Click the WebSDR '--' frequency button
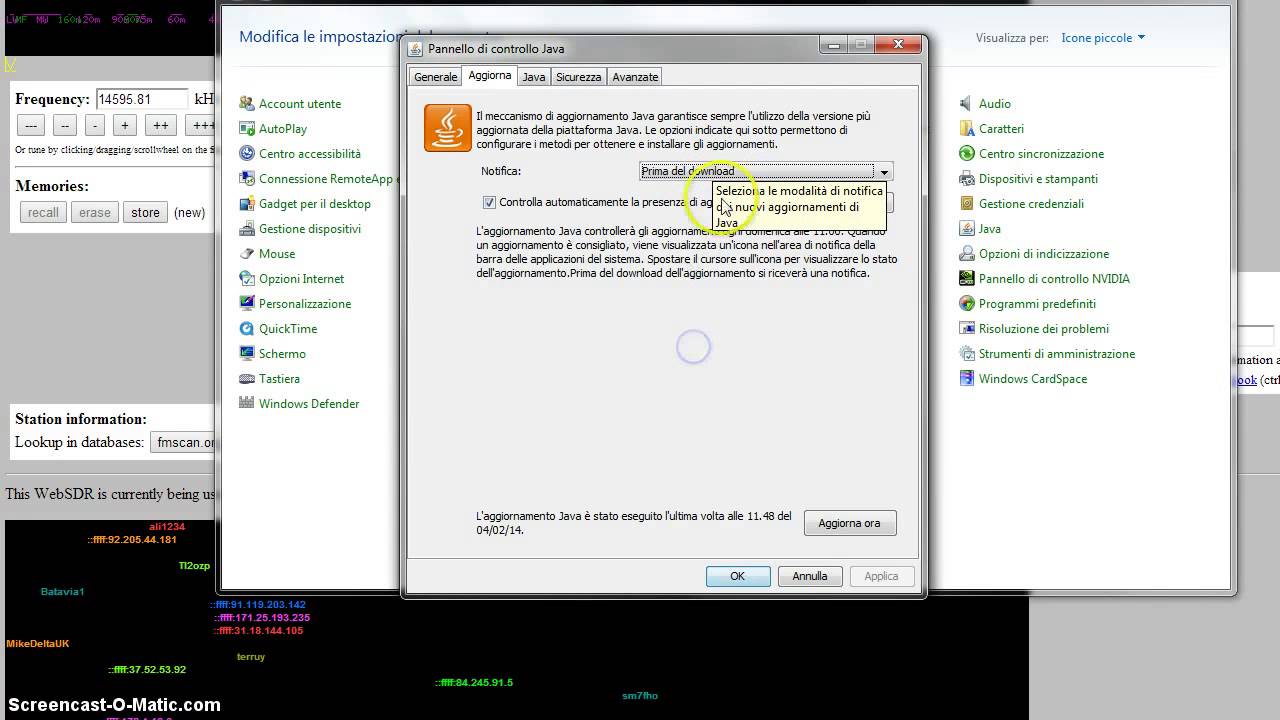The height and width of the screenshot is (720, 1280). pyautogui.click(x=64, y=125)
